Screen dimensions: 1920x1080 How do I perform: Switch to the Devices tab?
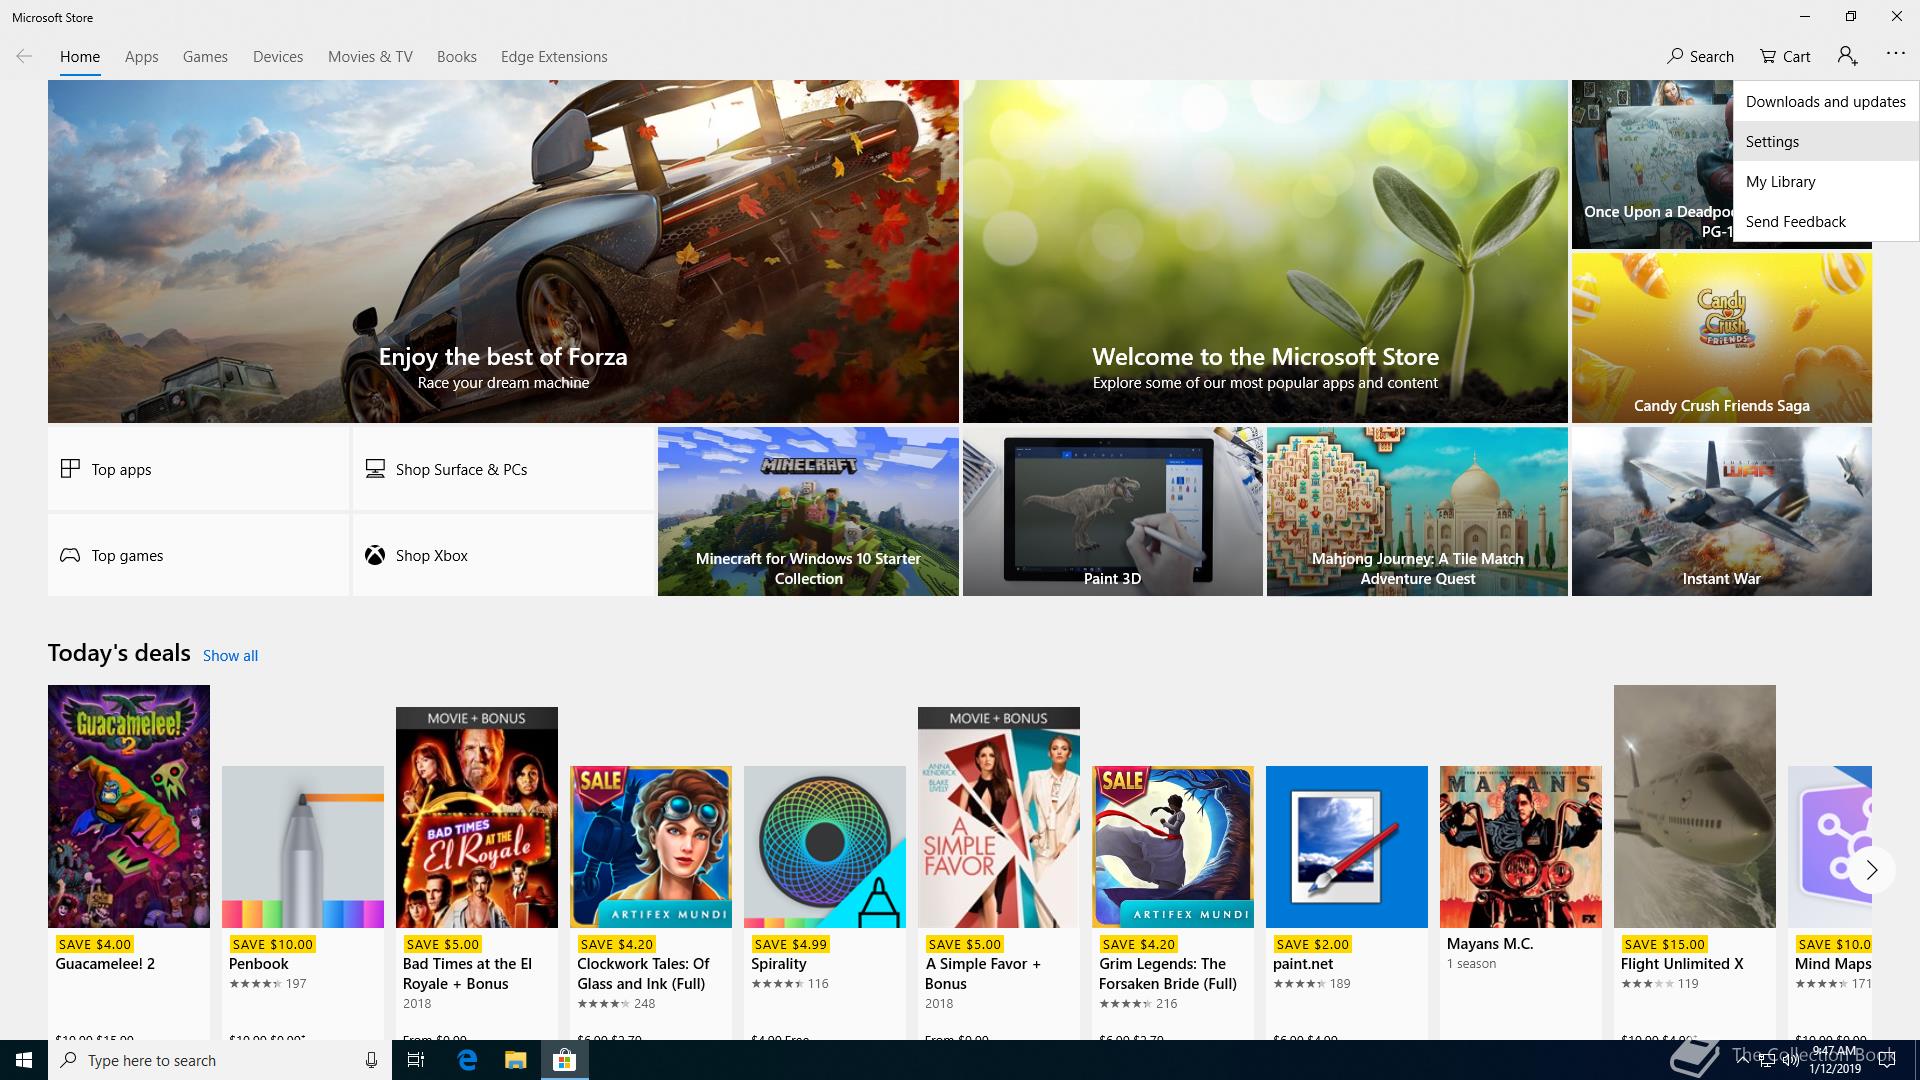tap(278, 57)
